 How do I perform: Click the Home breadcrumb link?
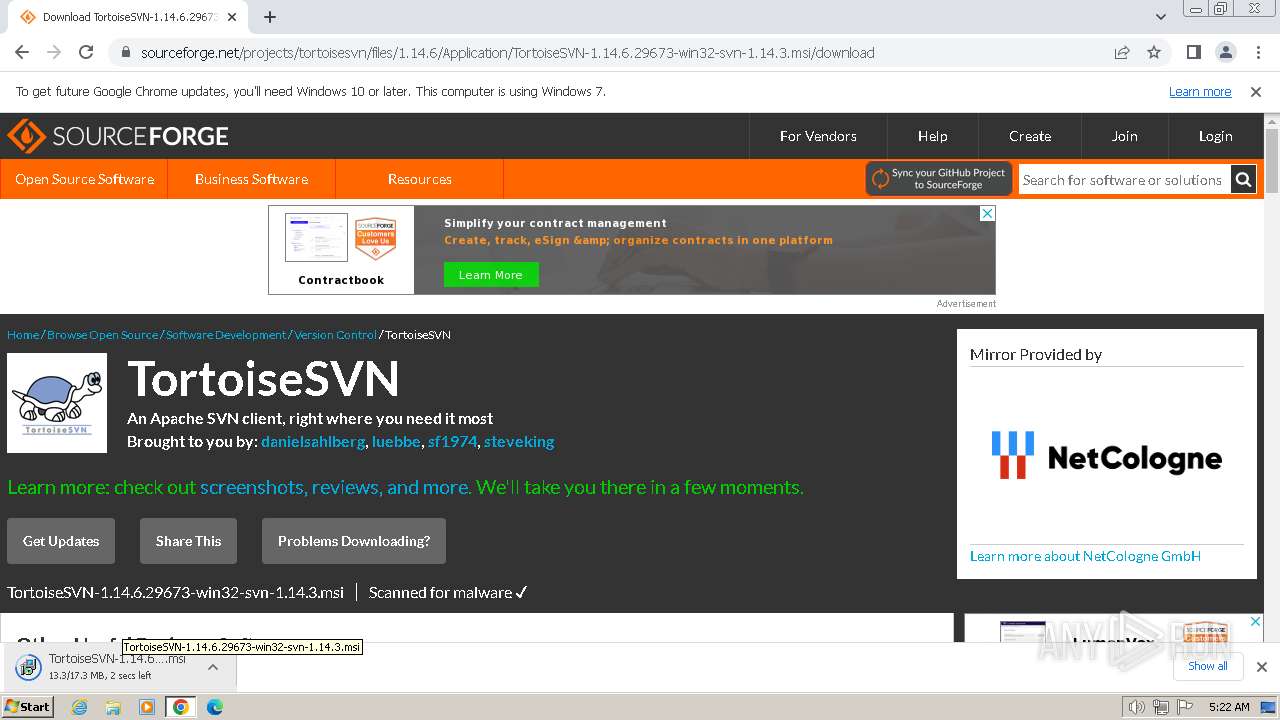pos(23,335)
